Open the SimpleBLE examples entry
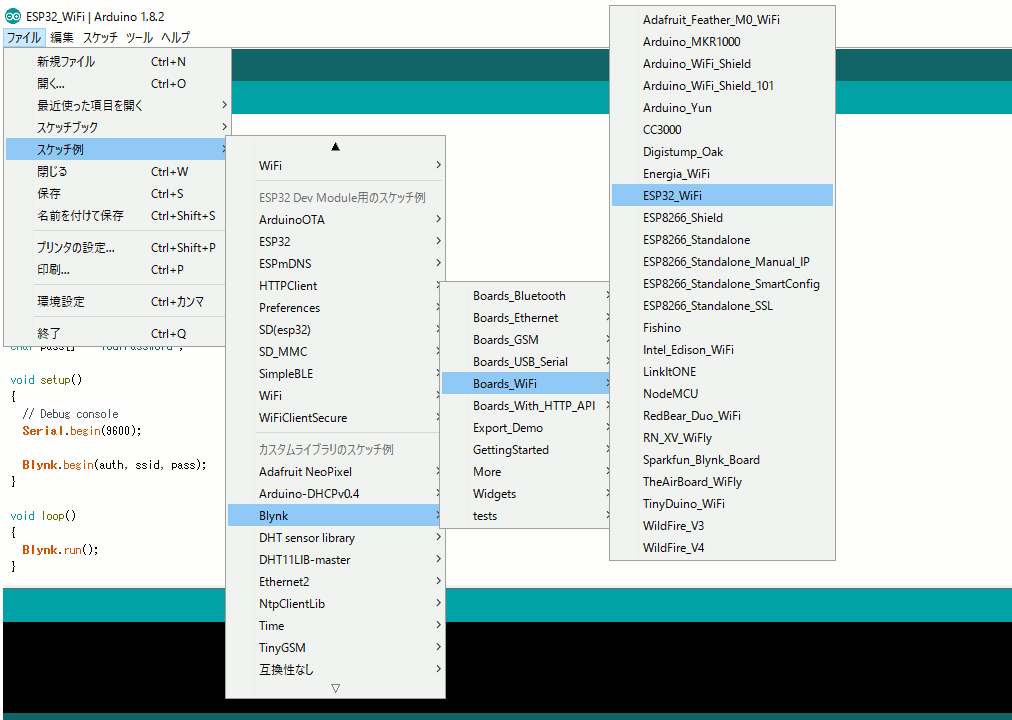Screen dimensions: 1012x720 (x=336, y=374)
